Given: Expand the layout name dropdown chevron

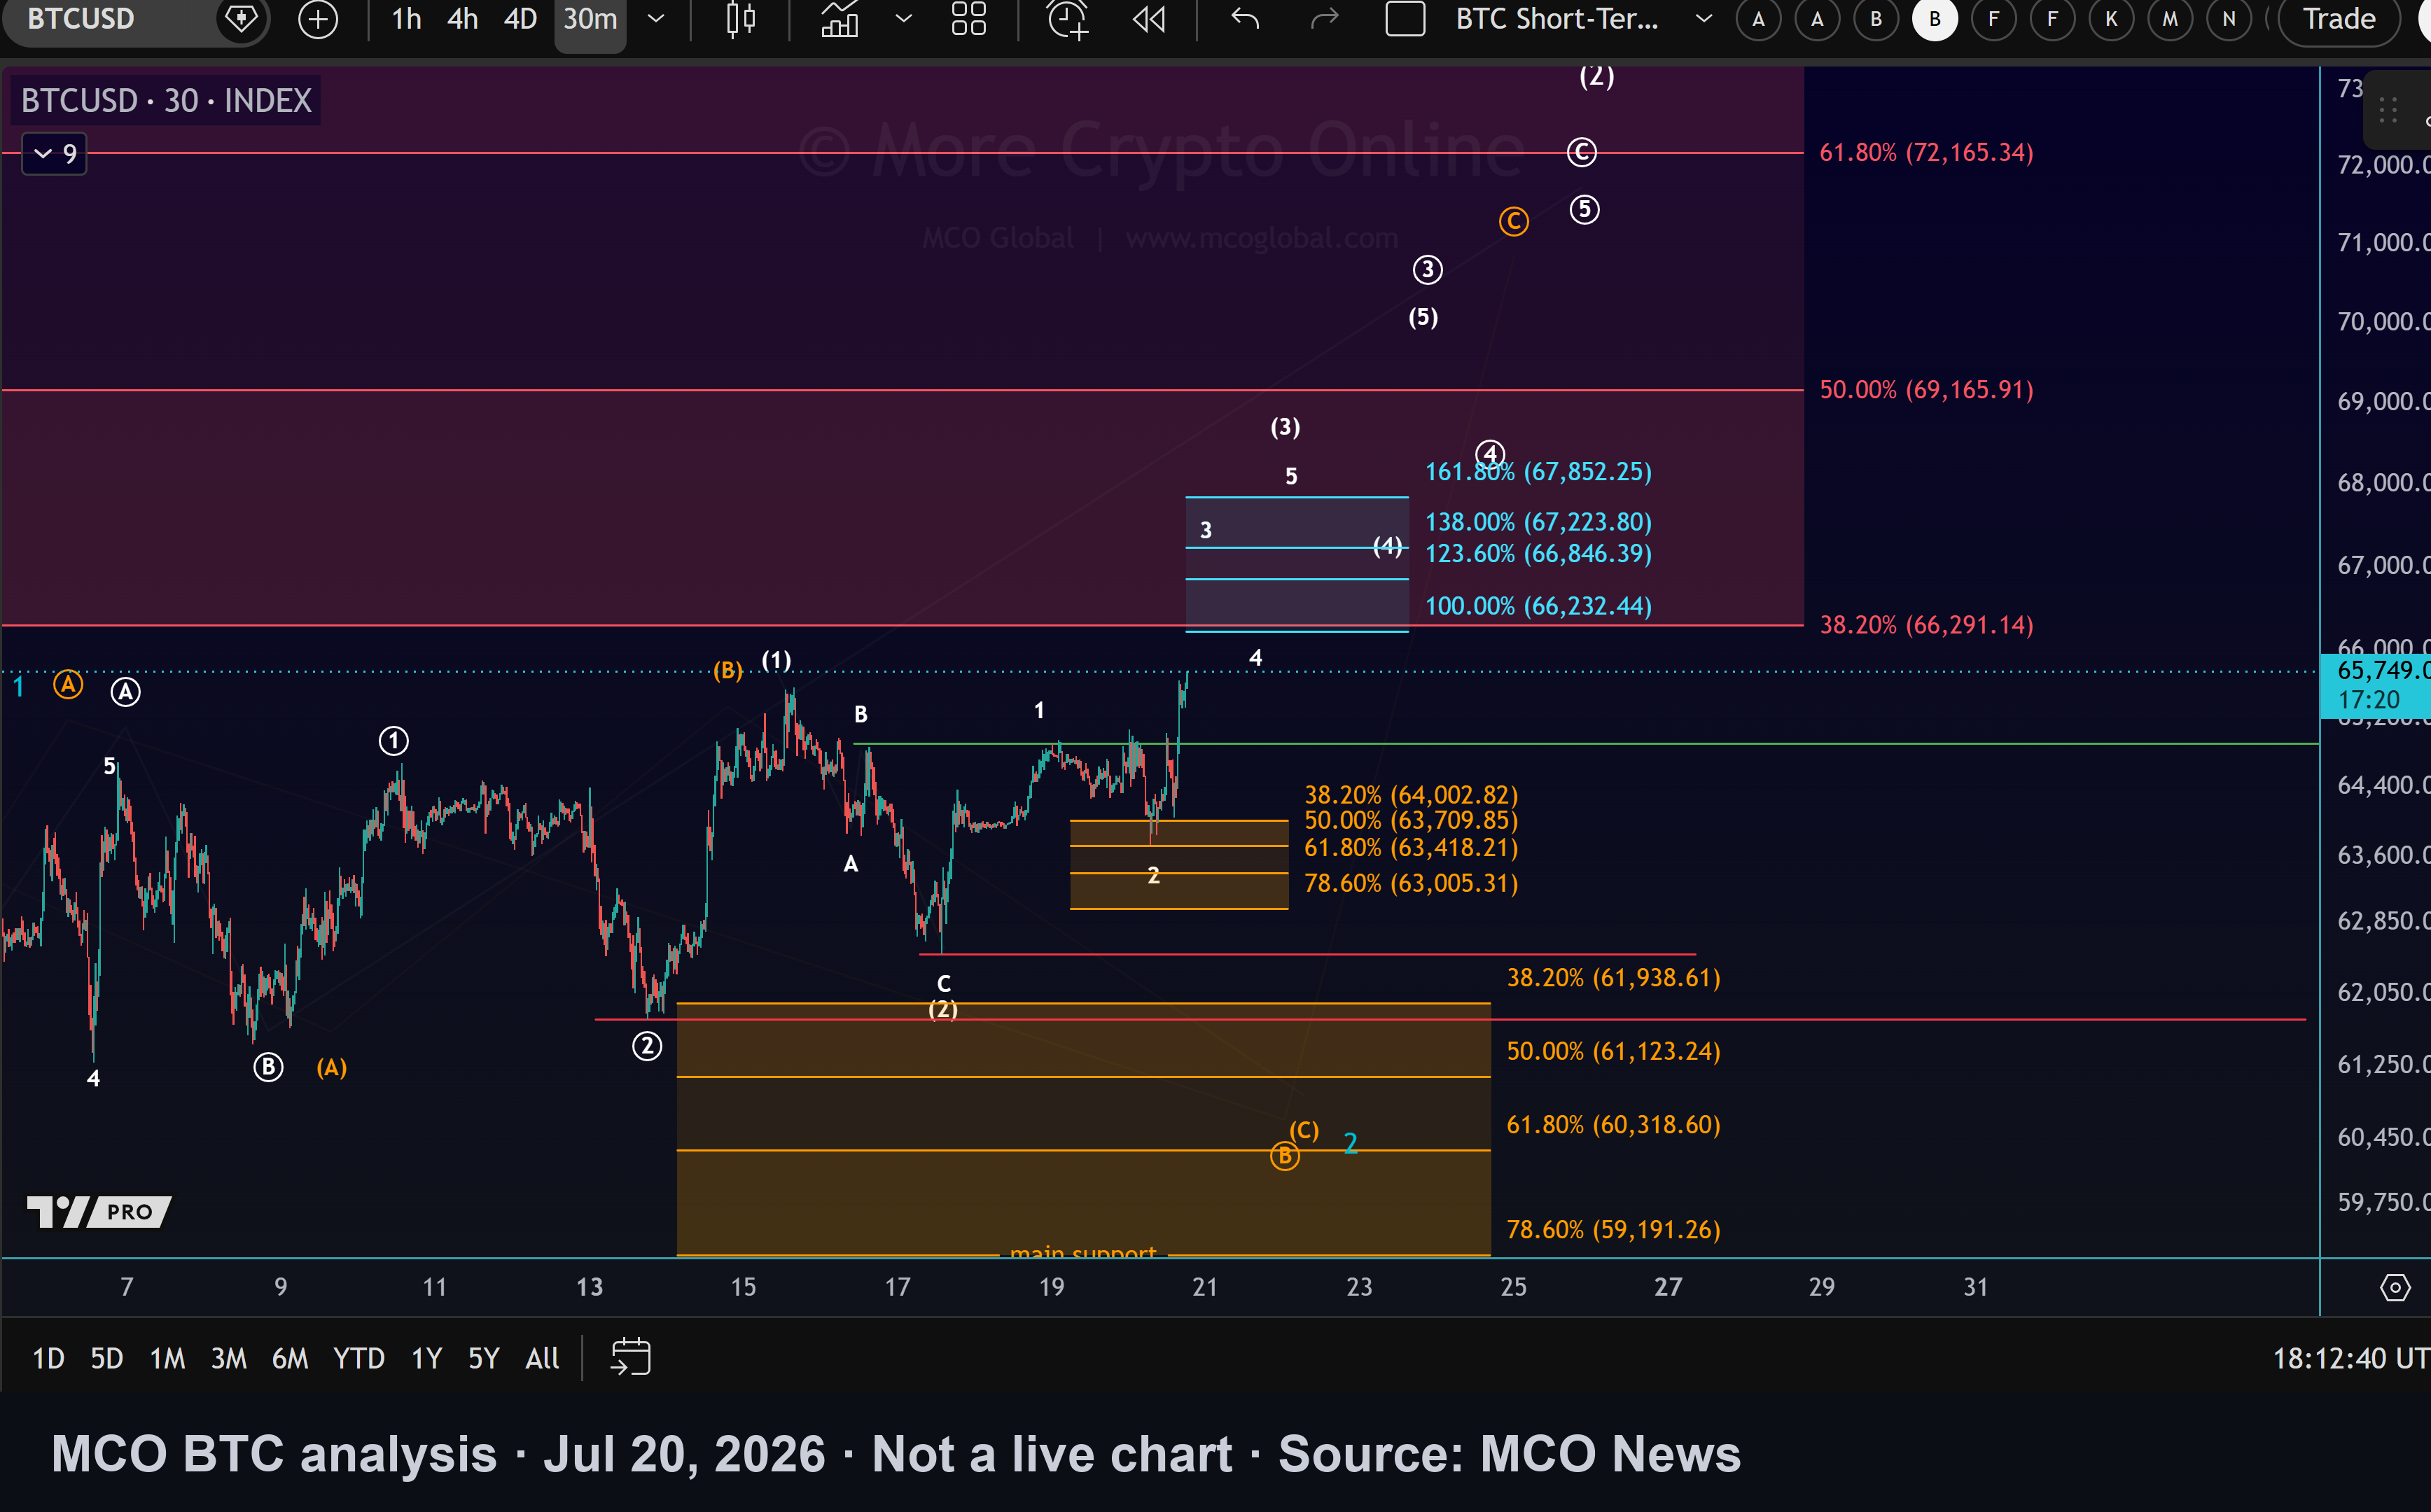Looking at the screenshot, I should (x=1704, y=19).
